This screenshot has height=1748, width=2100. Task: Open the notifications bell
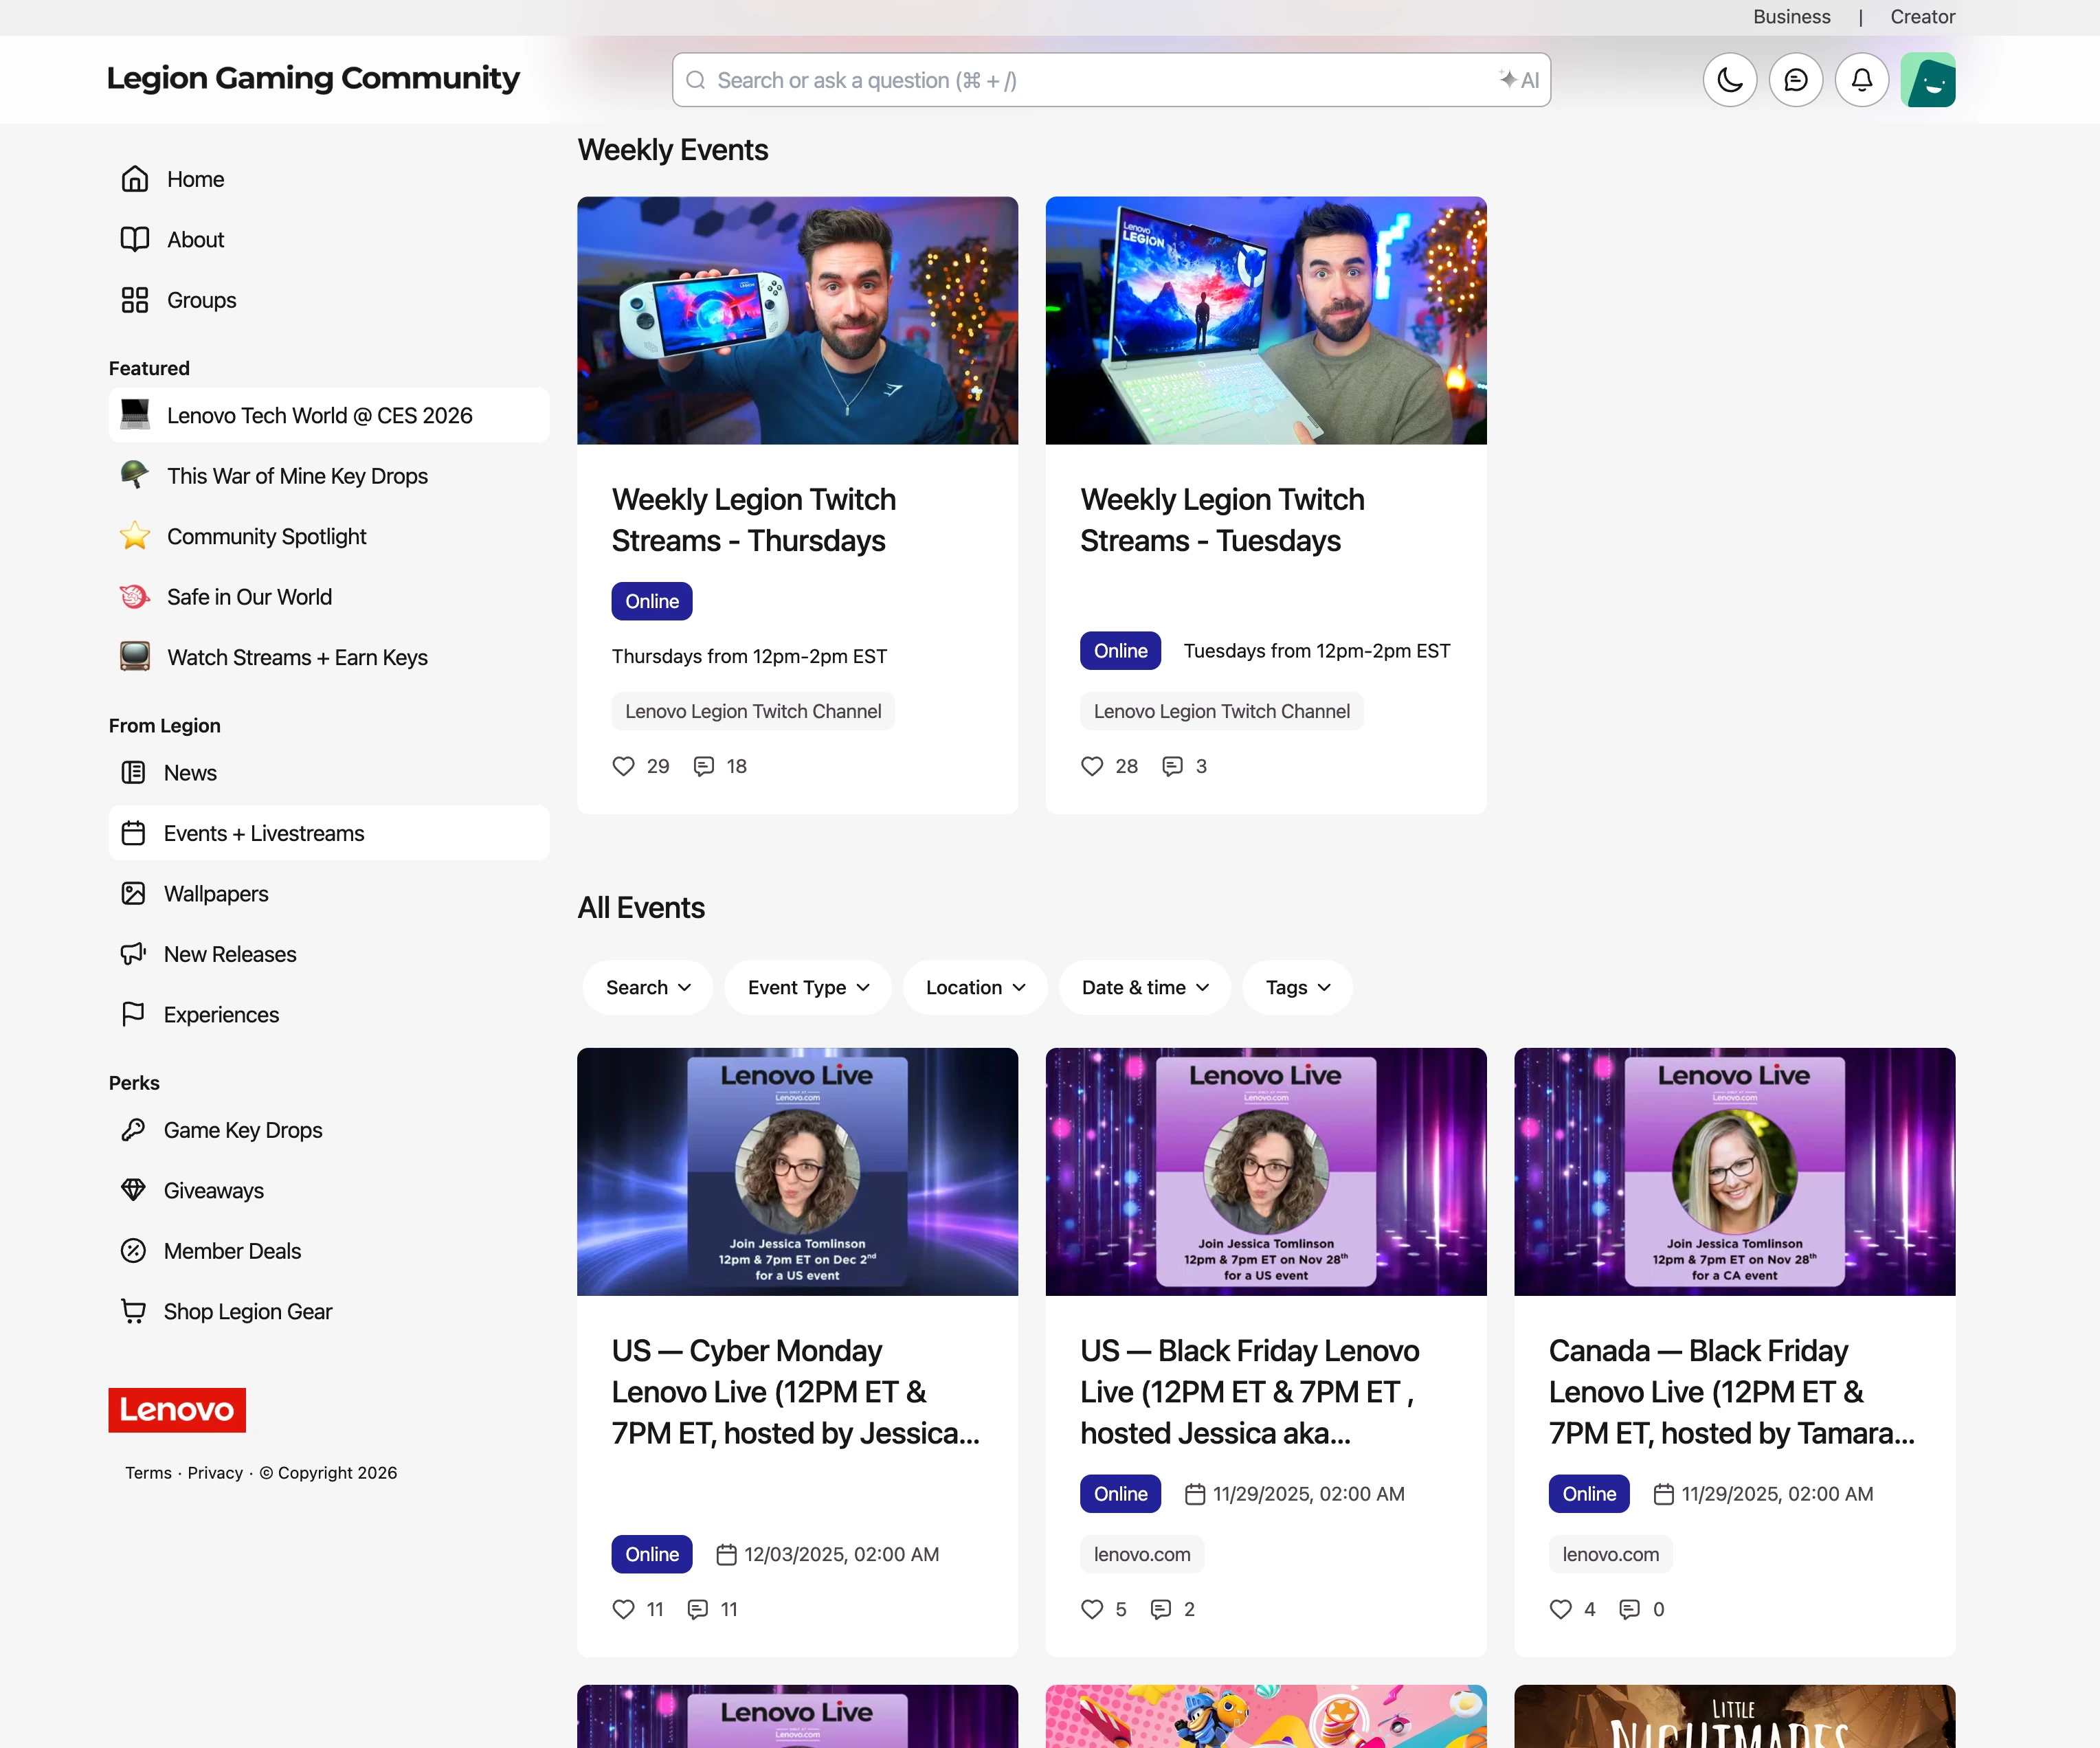pyautogui.click(x=1861, y=80)
